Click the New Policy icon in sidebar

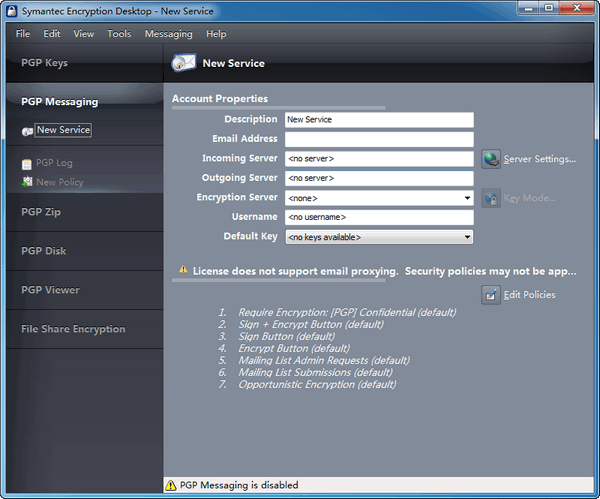coord(27,182)
